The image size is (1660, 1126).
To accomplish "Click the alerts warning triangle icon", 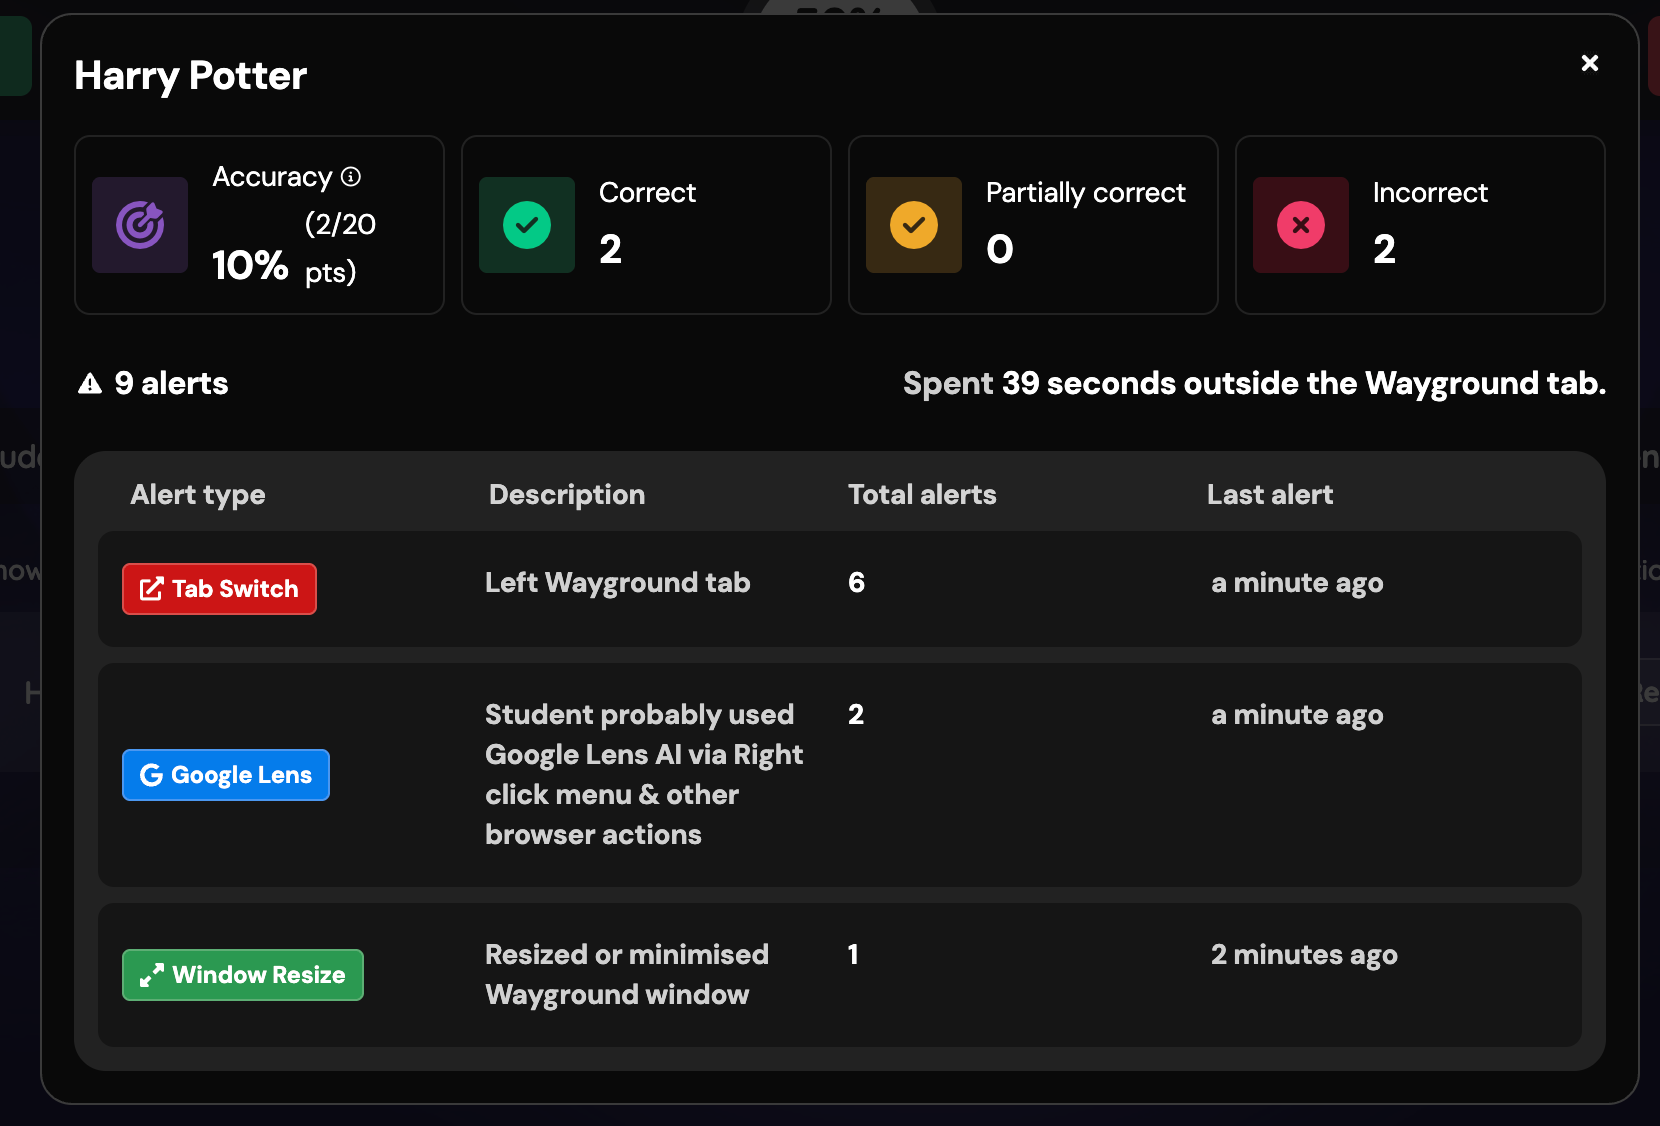I will (x=90, y=384).
